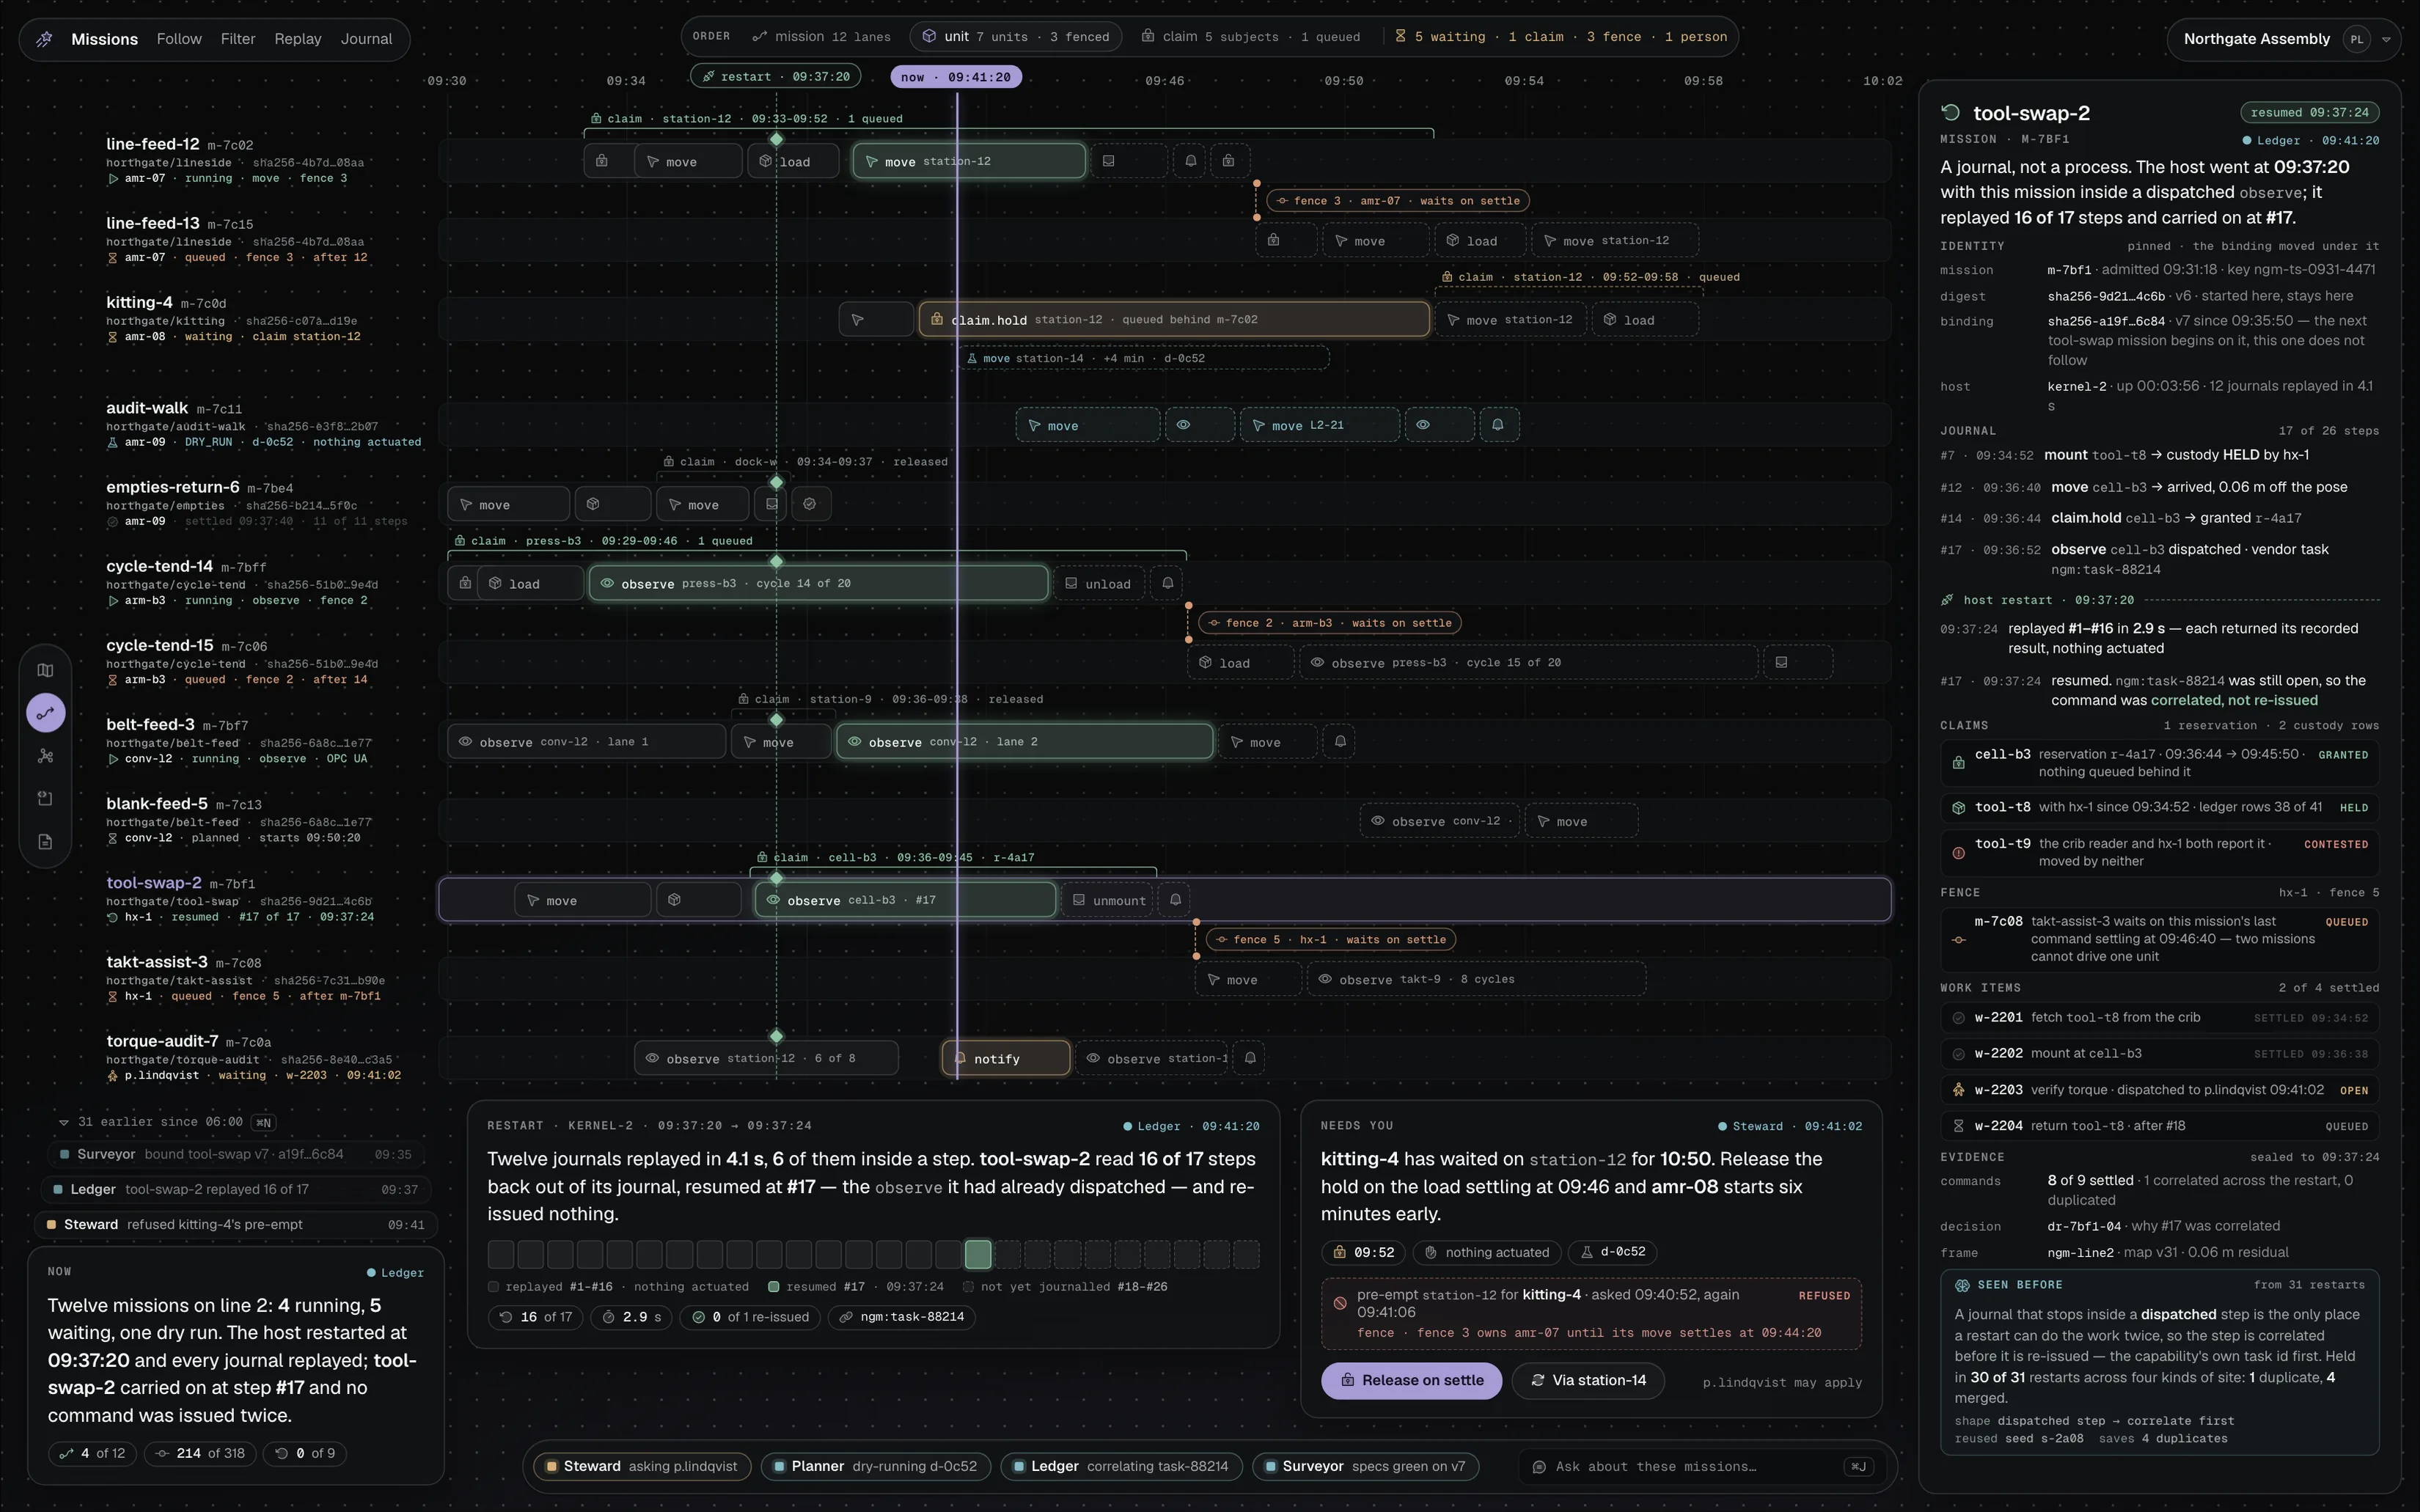This screenshot has height=1512, width=2420.
Task: Expand the w-2203 verify torque work item
Action: click(2159, 1090)
